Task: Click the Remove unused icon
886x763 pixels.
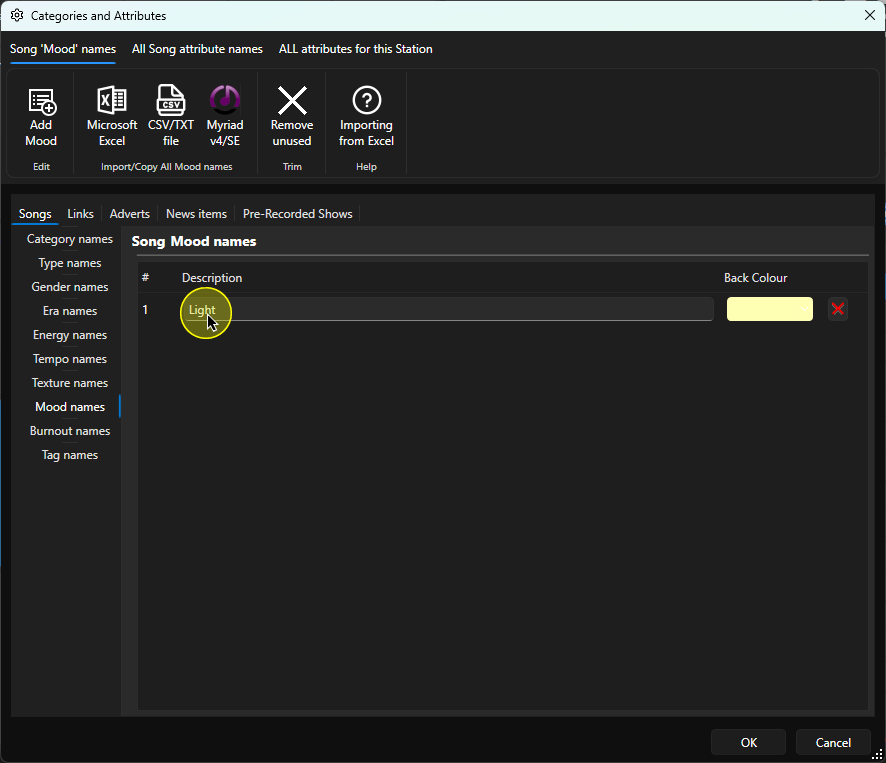Action: click(x=292, y=101)
